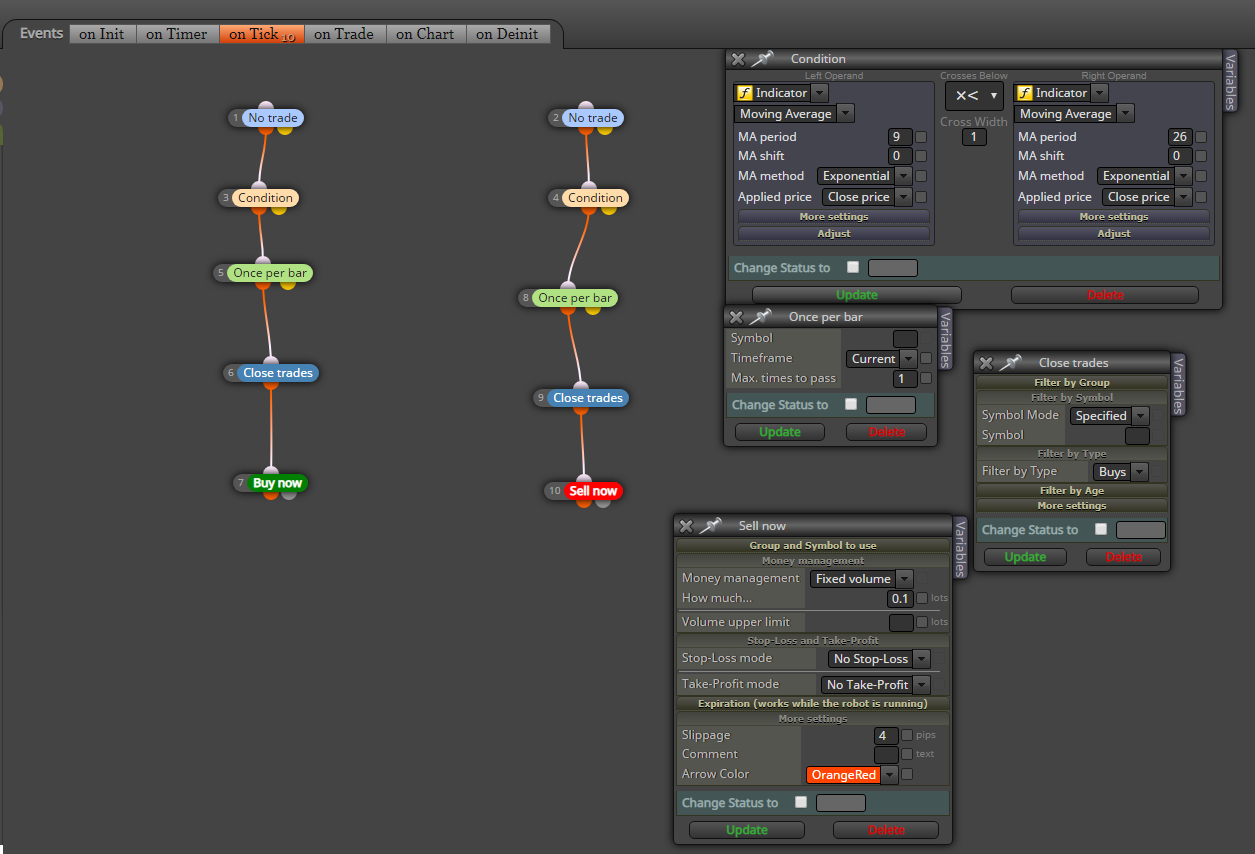
Task: Switch to the on Timer tab
Action: click(176, 34)
